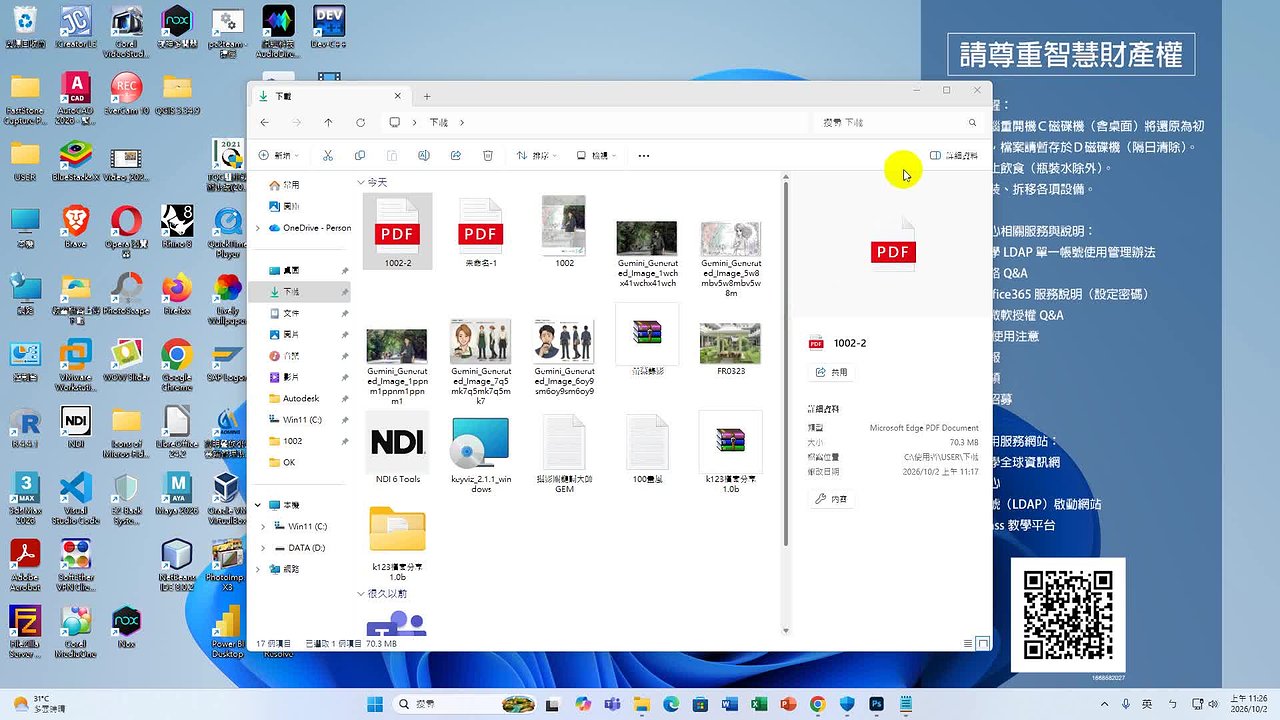
Task: Navigate up one folder level with up arrow
Action: tap(328, 122)
